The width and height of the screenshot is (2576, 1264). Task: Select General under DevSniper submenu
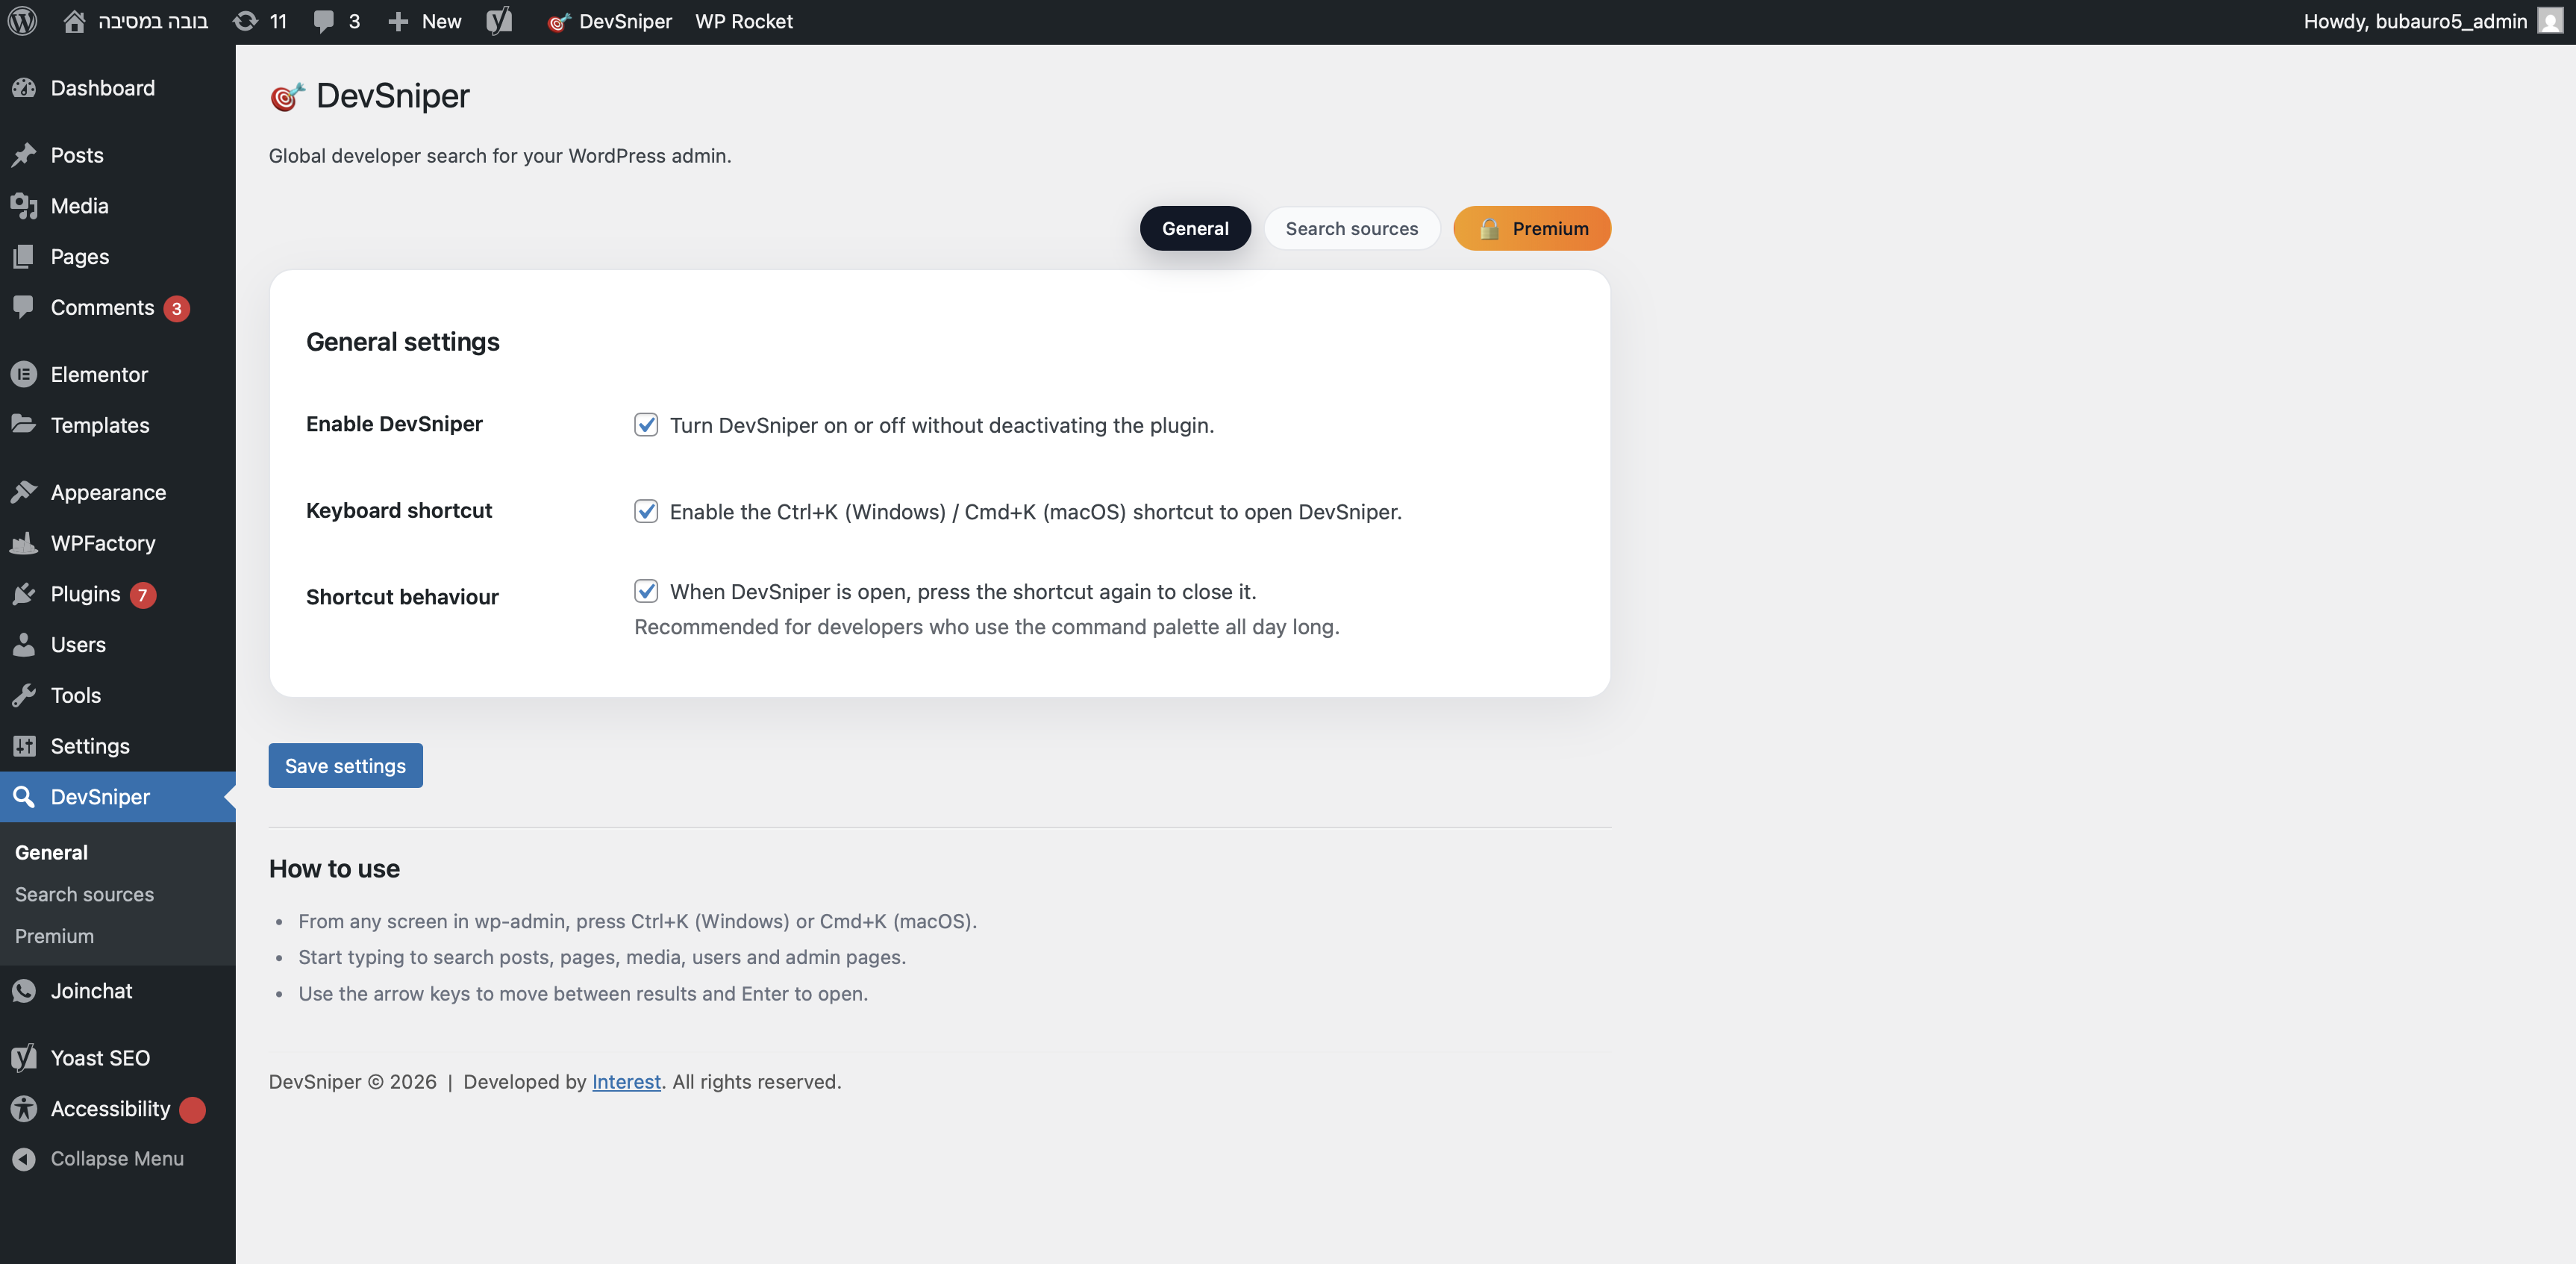click(50, 852)
